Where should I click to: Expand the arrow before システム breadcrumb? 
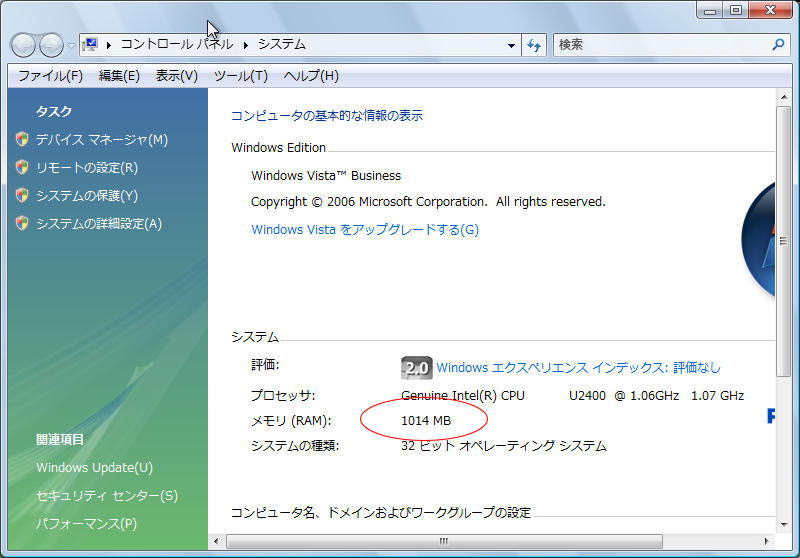coord(246,45)
